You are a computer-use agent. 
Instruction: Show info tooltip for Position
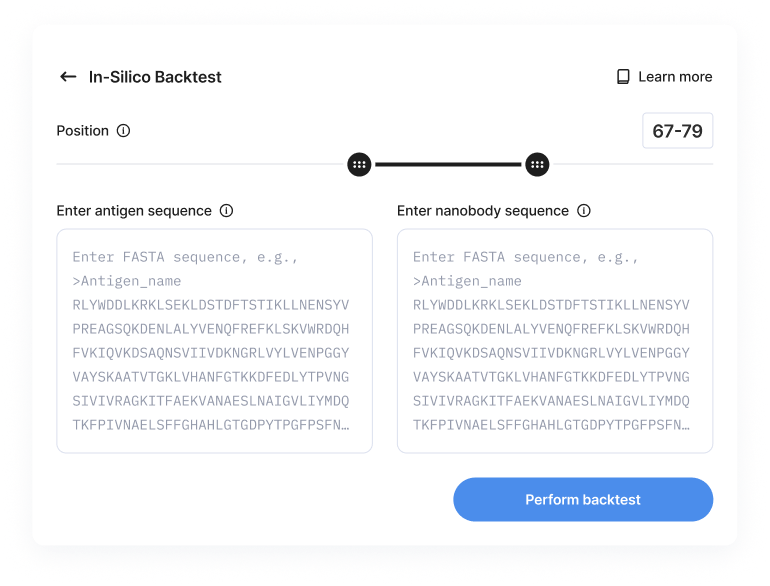pos(123,131)
